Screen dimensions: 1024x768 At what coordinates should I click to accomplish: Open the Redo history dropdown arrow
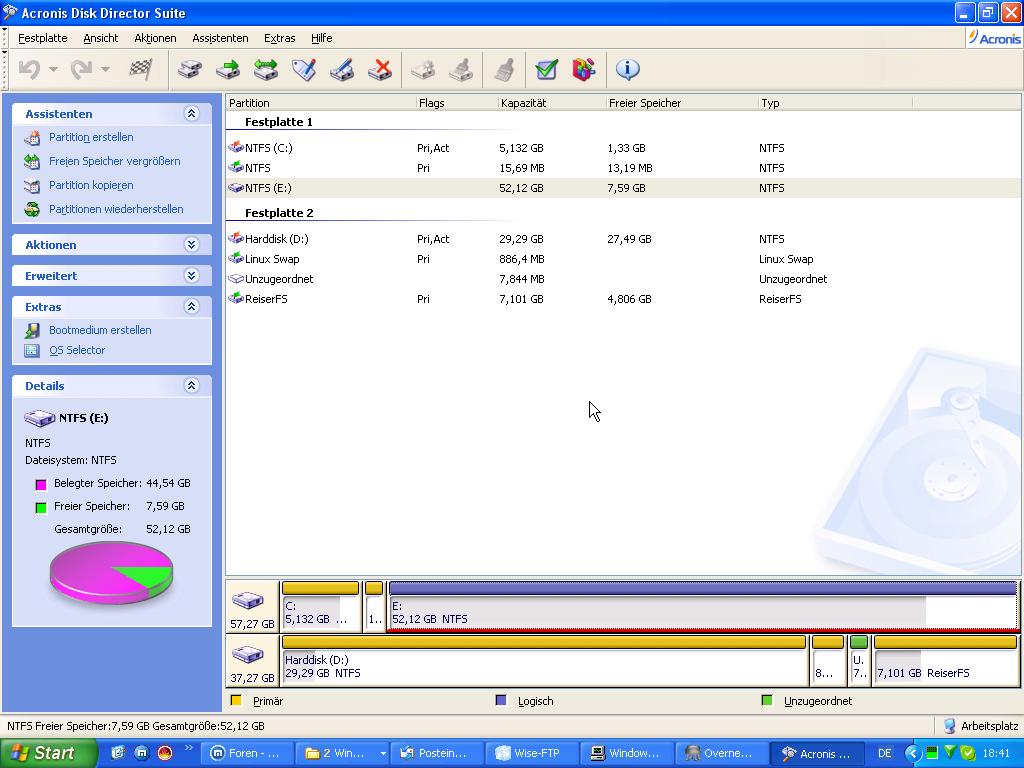pos(106,69)
